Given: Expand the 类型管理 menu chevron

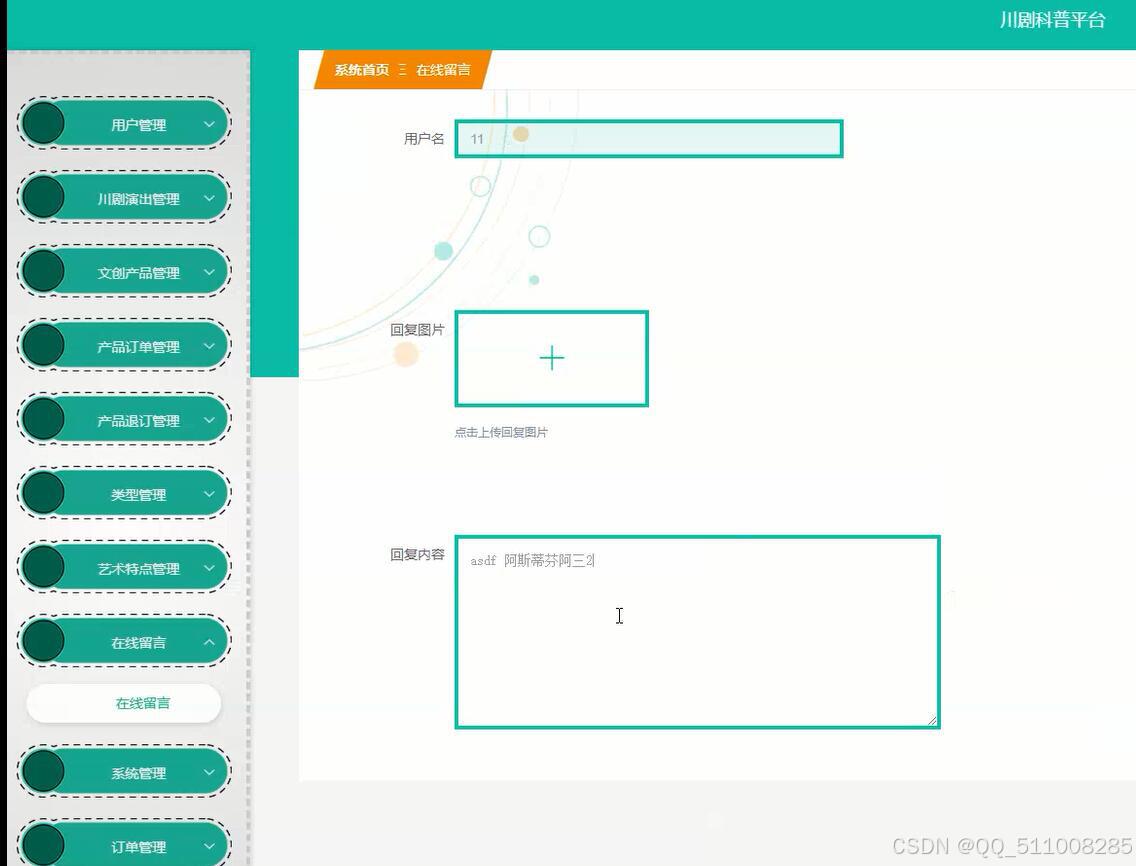Looking at the screenshot, I should pyautogui.click(x=209, y=494).
